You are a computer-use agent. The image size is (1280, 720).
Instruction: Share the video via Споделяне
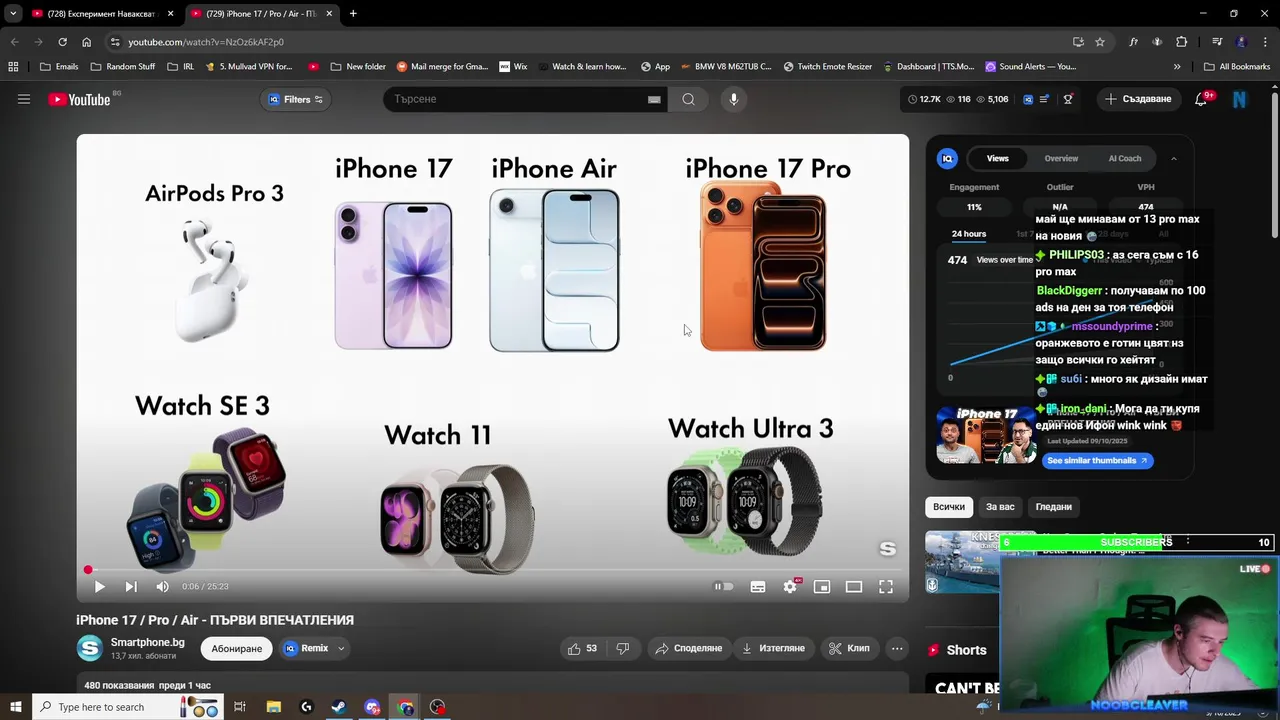tap(688, 648)
